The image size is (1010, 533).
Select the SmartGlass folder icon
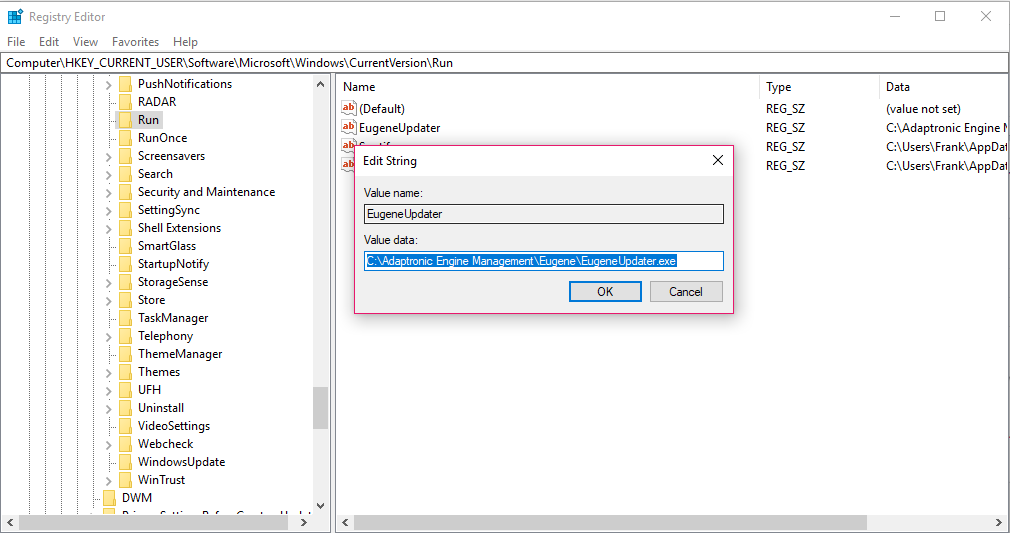point(126,246)
